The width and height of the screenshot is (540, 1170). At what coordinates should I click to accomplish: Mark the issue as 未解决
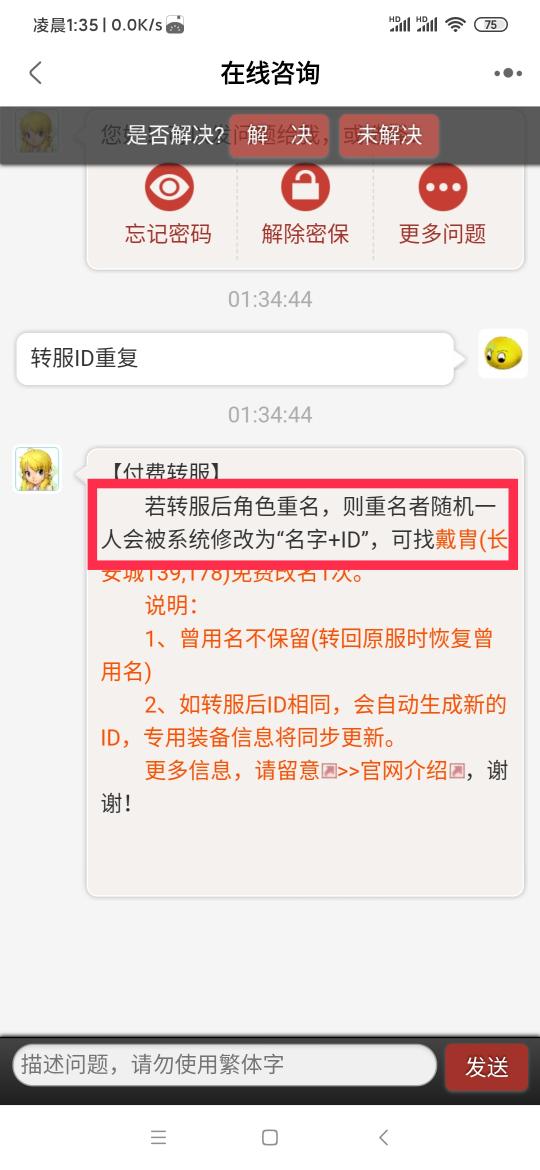389,135
